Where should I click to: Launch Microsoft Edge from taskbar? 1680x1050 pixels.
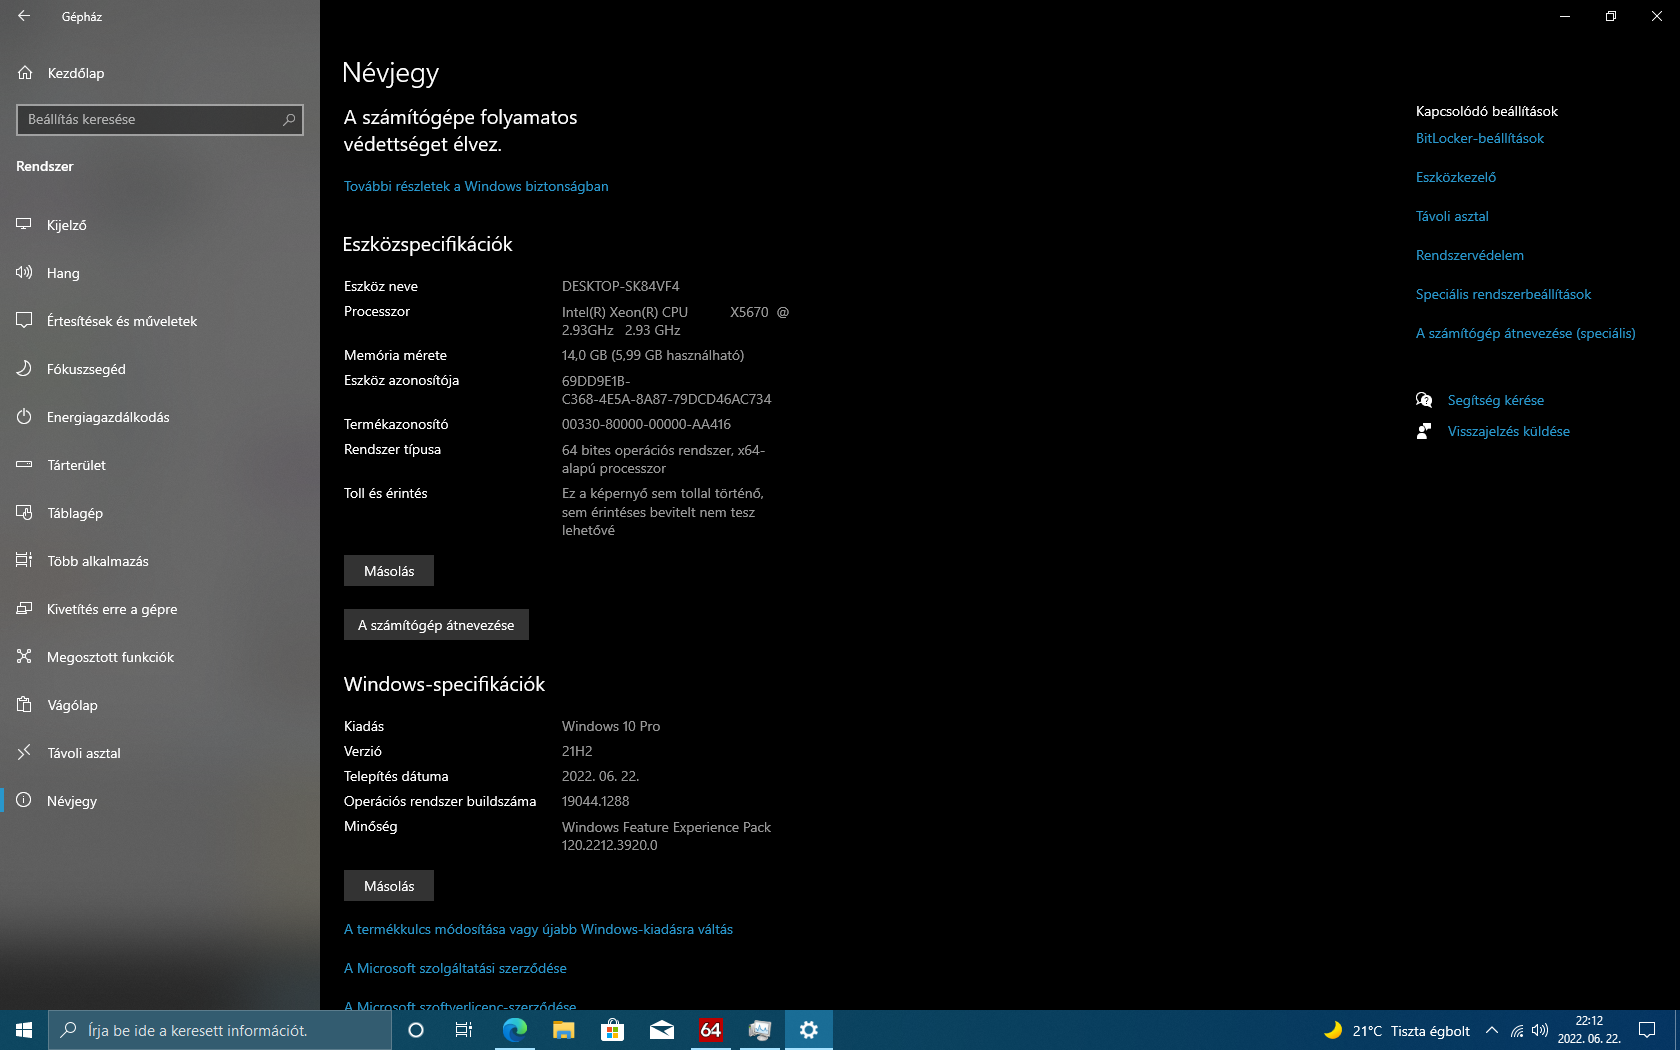point(514,1030)
